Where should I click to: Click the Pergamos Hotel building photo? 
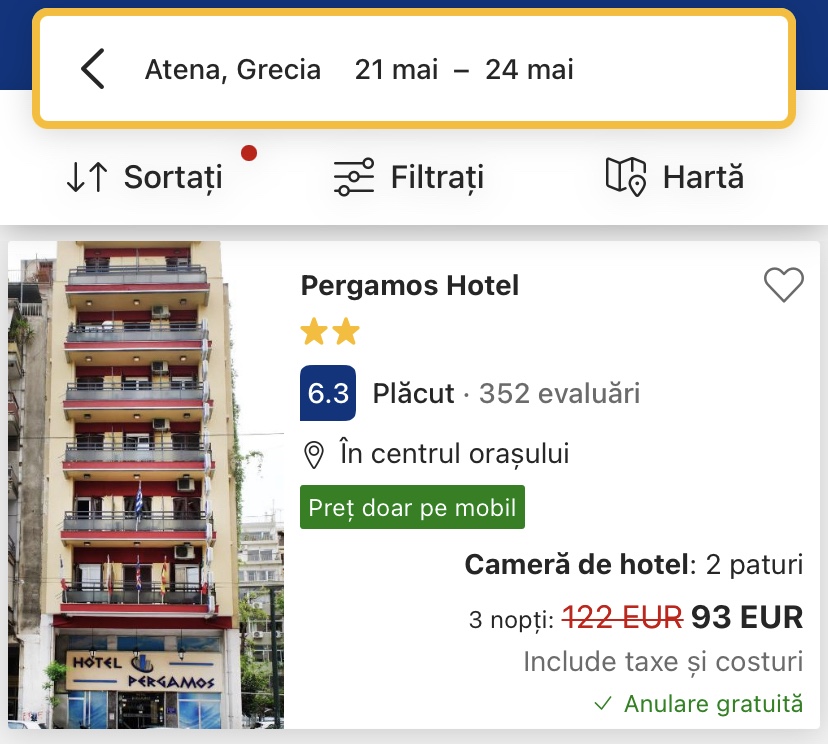(x=146, y=484)
